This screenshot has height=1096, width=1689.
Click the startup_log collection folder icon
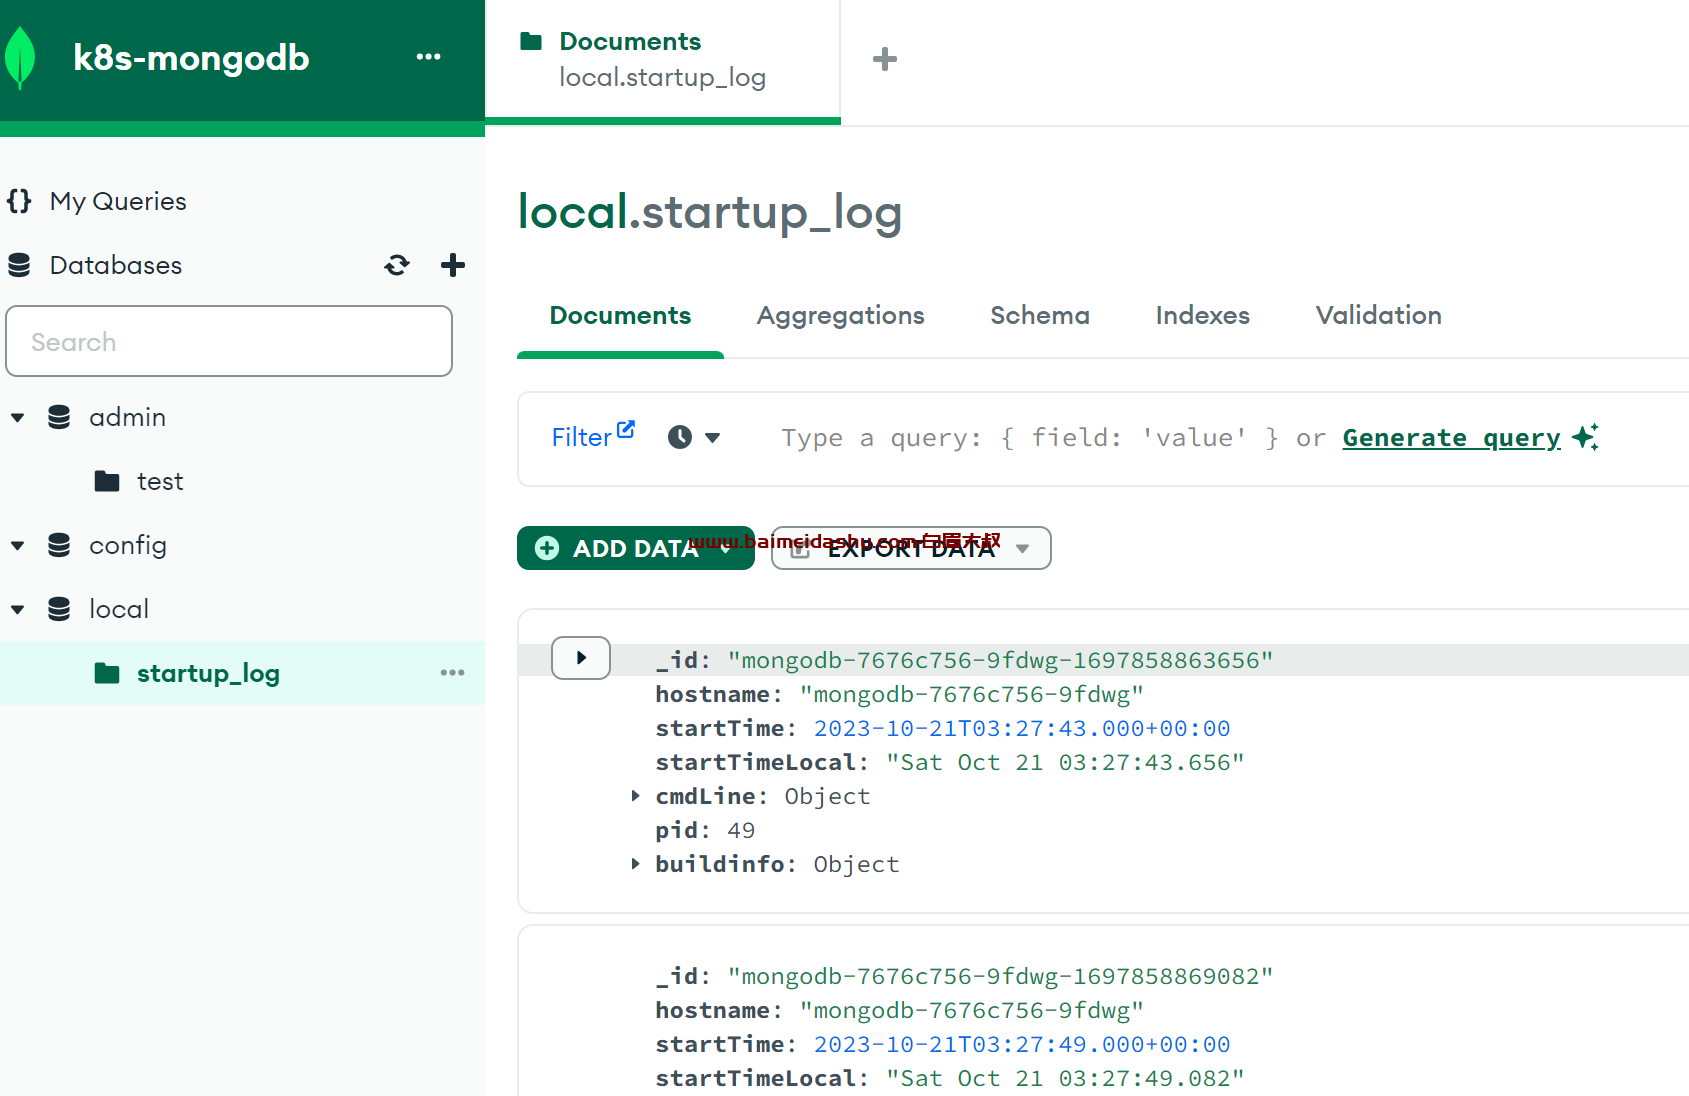107,673
